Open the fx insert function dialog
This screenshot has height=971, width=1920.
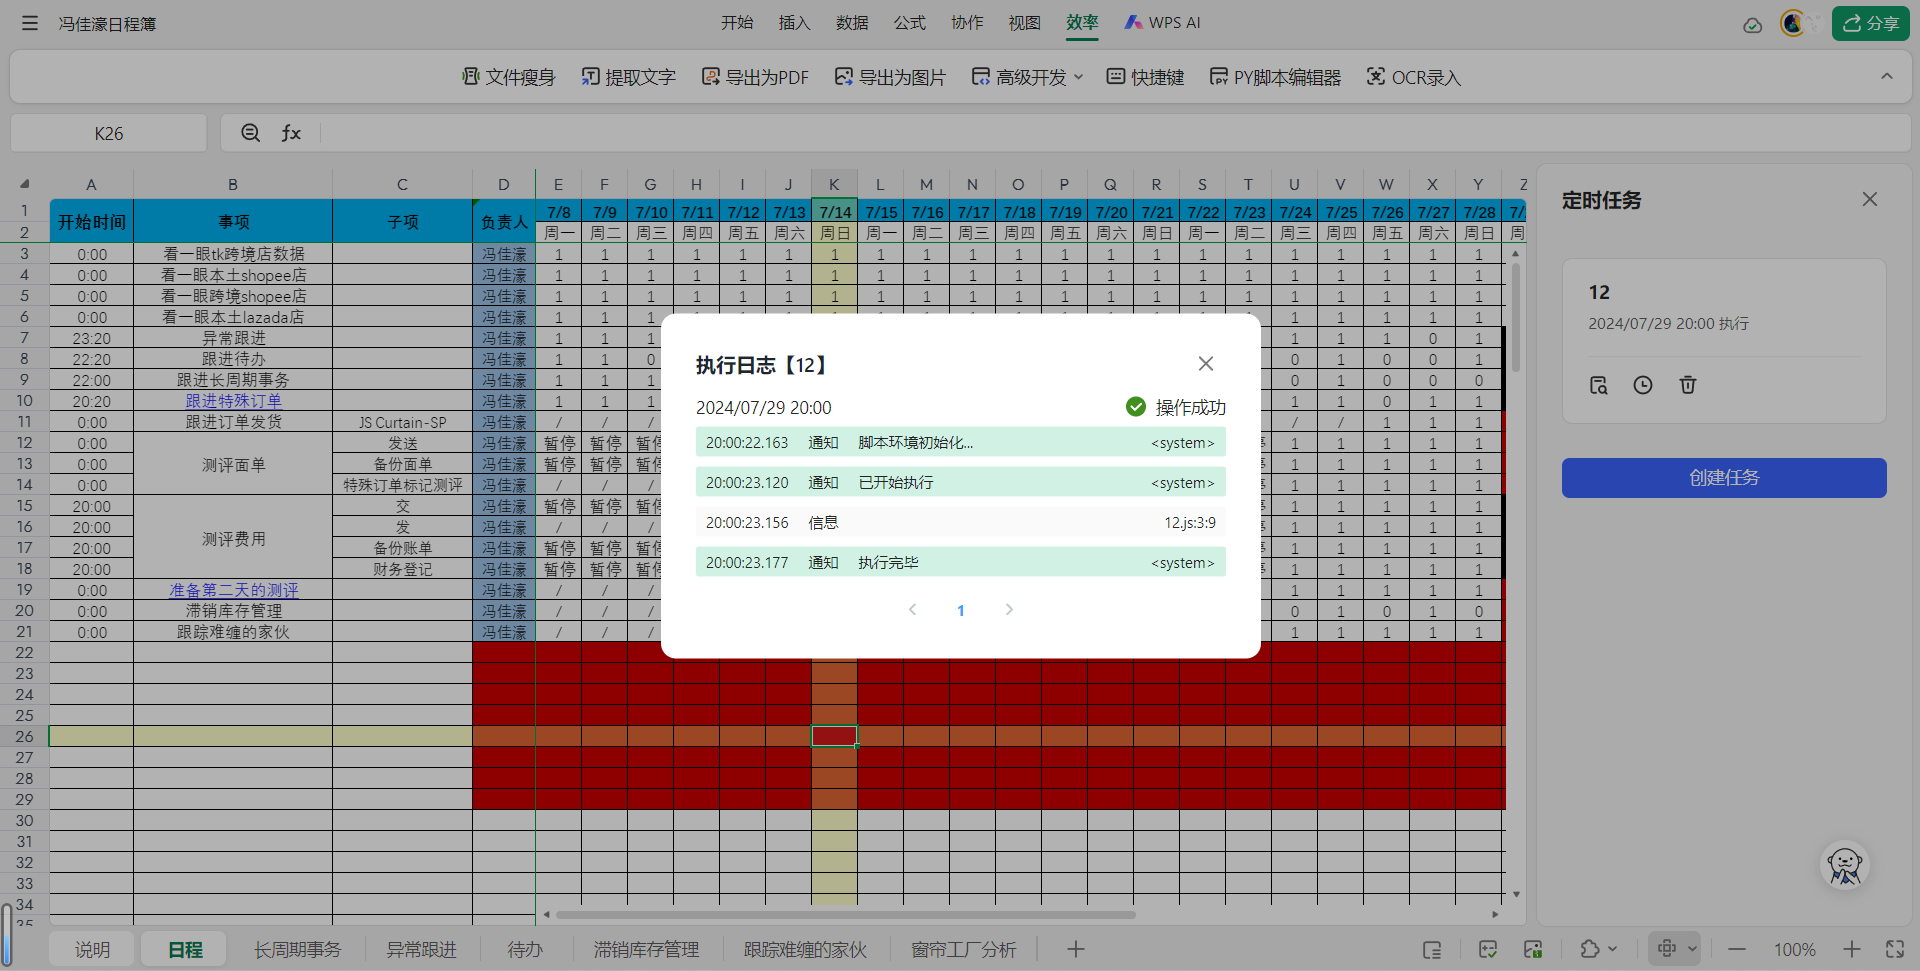tap(291, 133)
